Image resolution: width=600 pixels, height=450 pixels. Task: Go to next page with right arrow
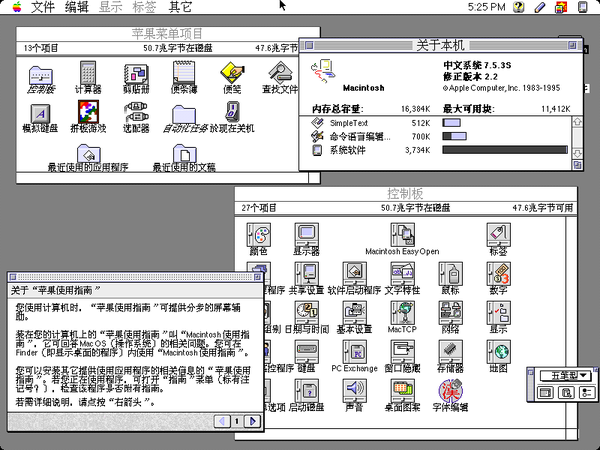tap(252, 421)
